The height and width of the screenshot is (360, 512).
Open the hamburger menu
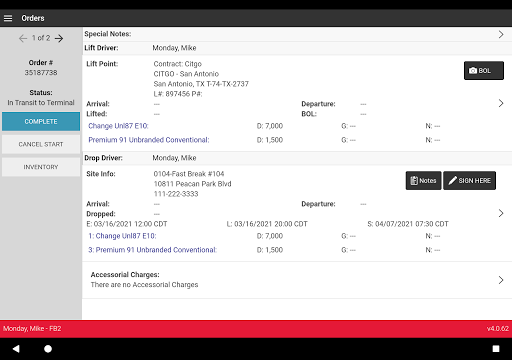click(x=8, y=18)
